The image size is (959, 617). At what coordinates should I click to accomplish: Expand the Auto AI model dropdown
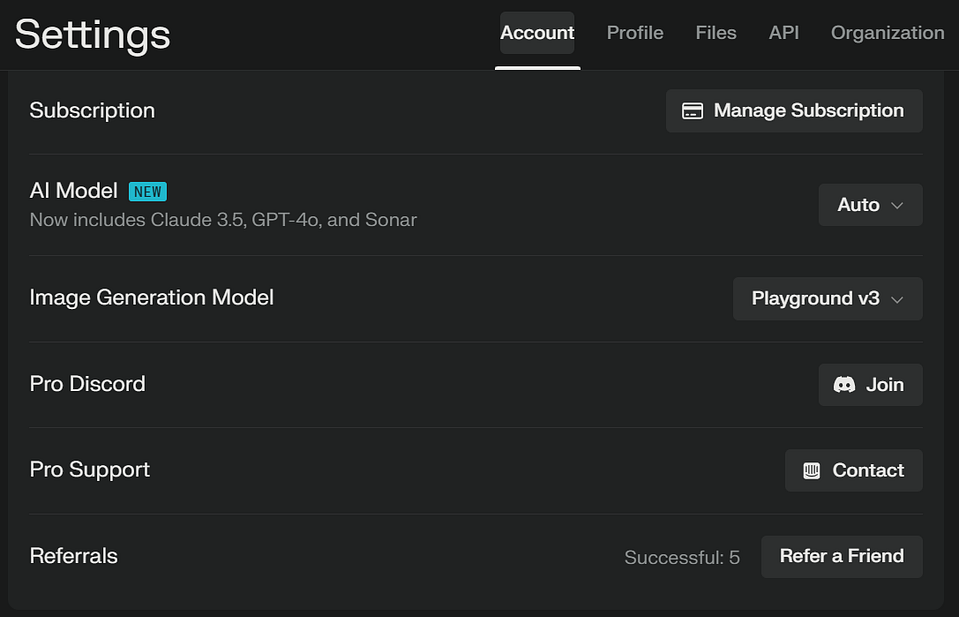coord(870,205)
